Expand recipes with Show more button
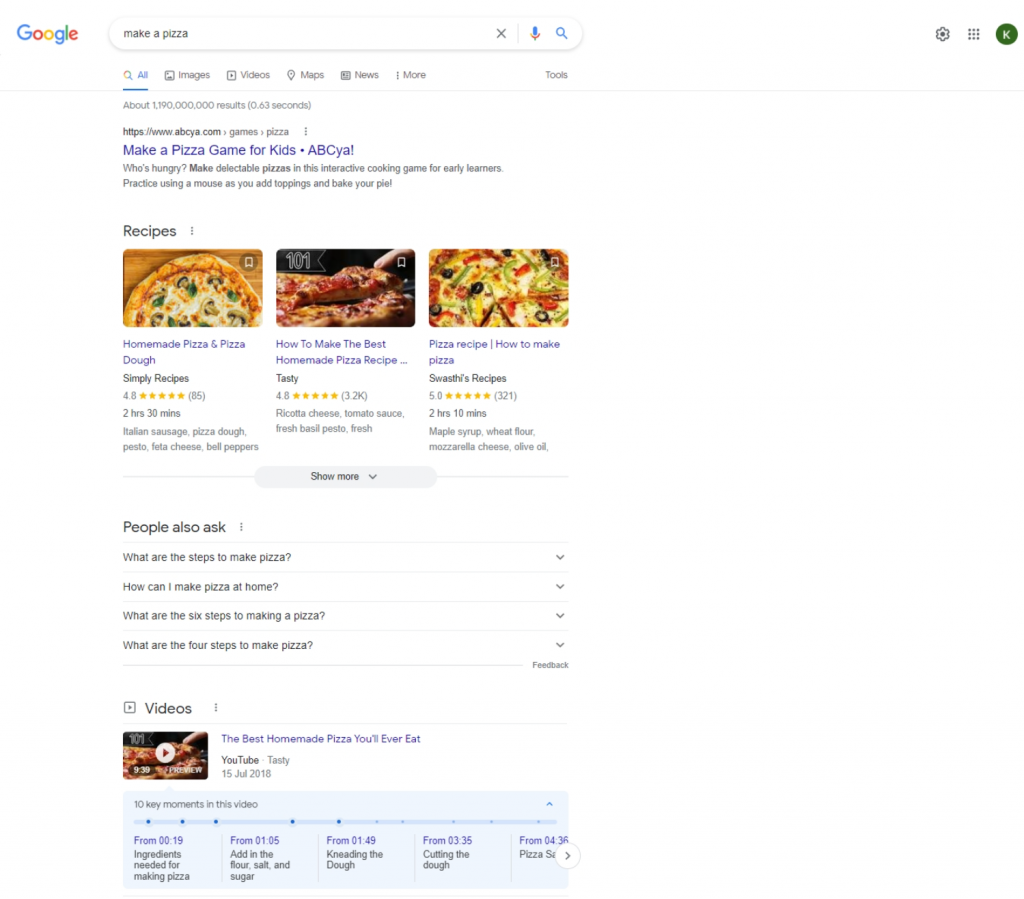 [x=345, y=477]
